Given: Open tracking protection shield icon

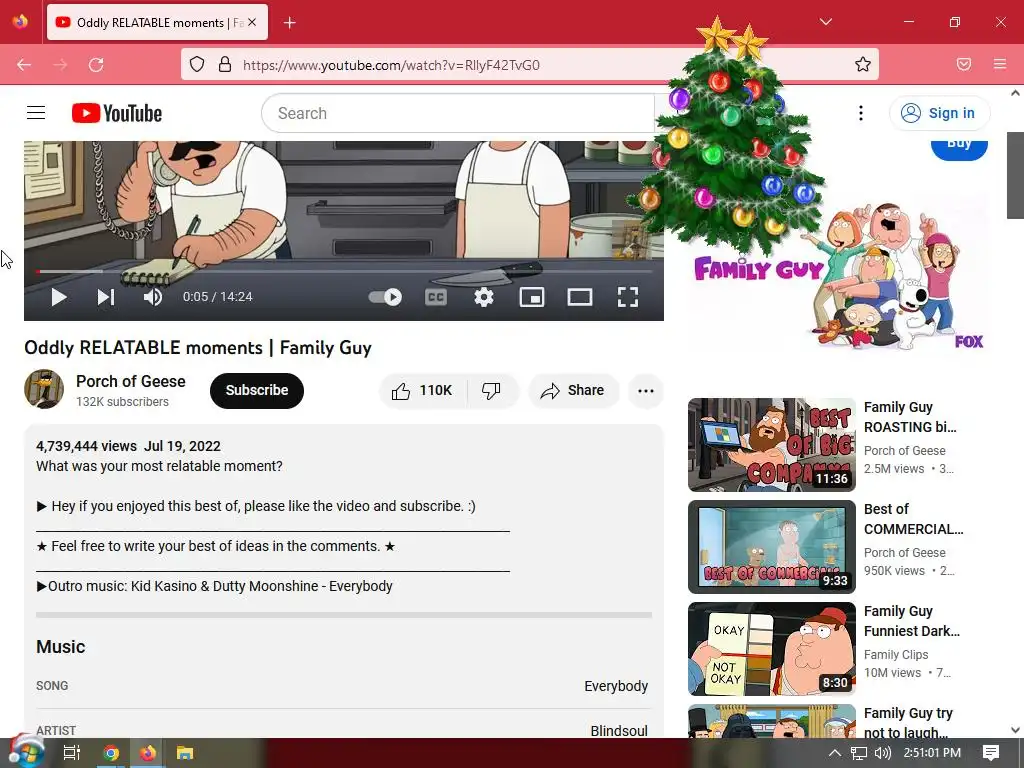Looking at the screenshot, I should 197,65.
